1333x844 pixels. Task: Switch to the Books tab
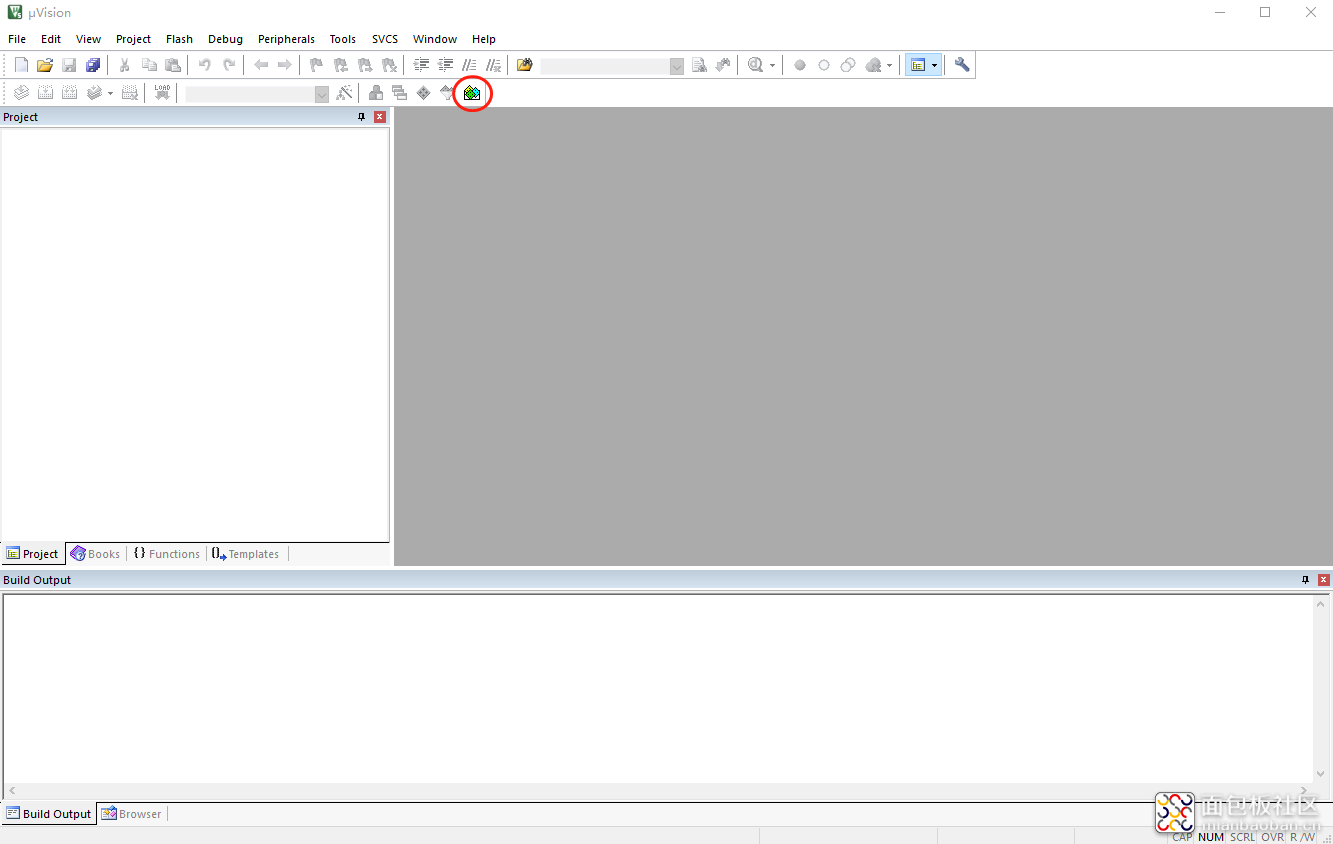pyautogui.click(x=96, y=554)
